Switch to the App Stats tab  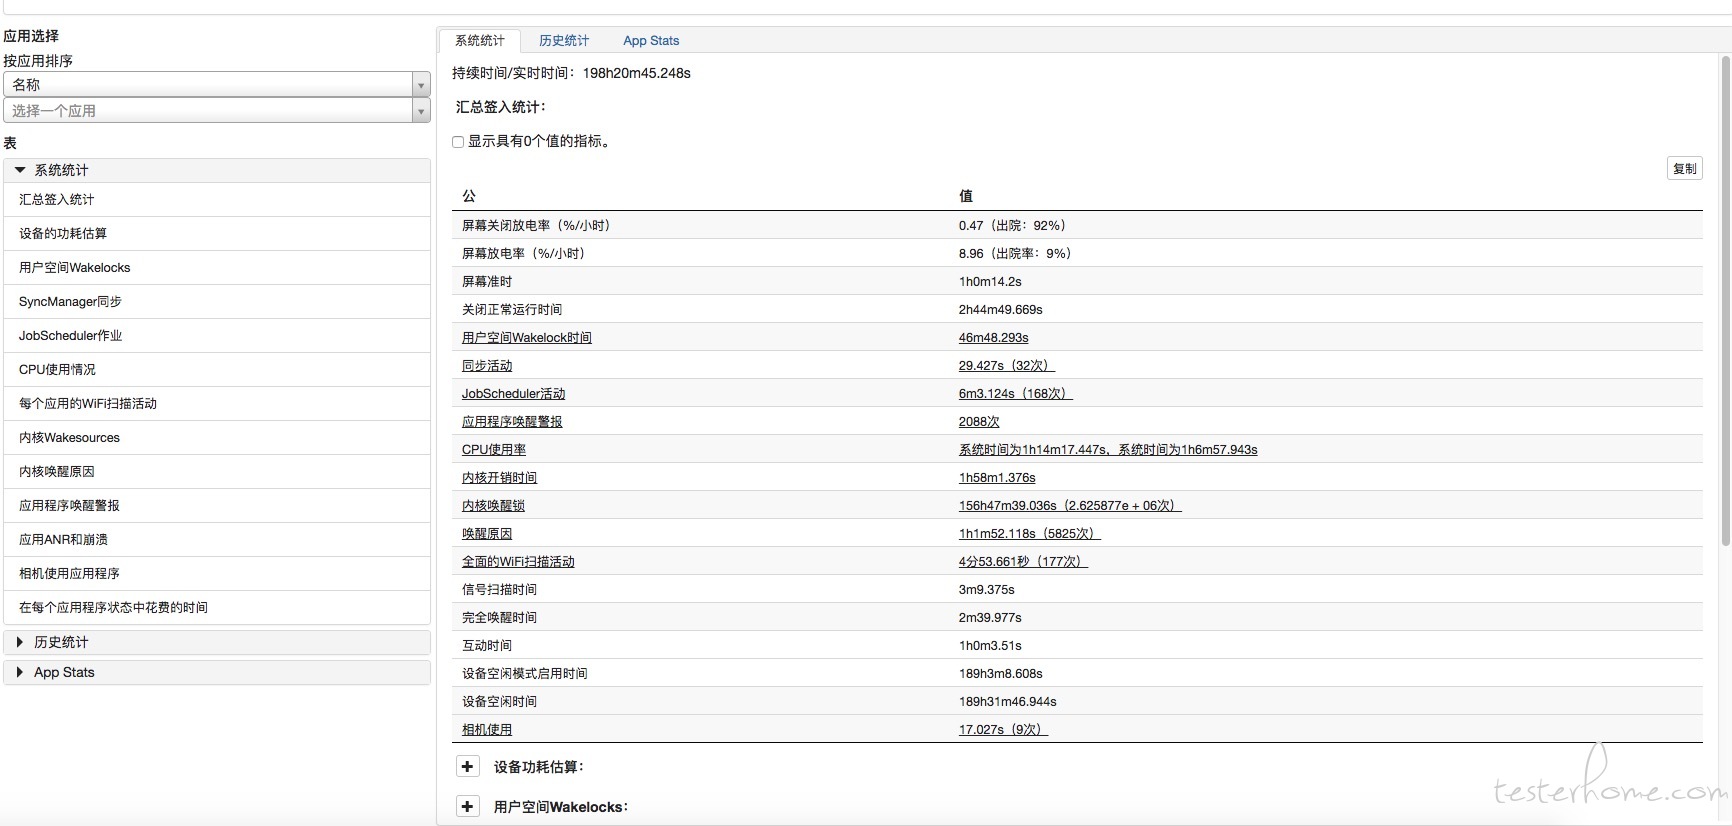pos(651,41)
